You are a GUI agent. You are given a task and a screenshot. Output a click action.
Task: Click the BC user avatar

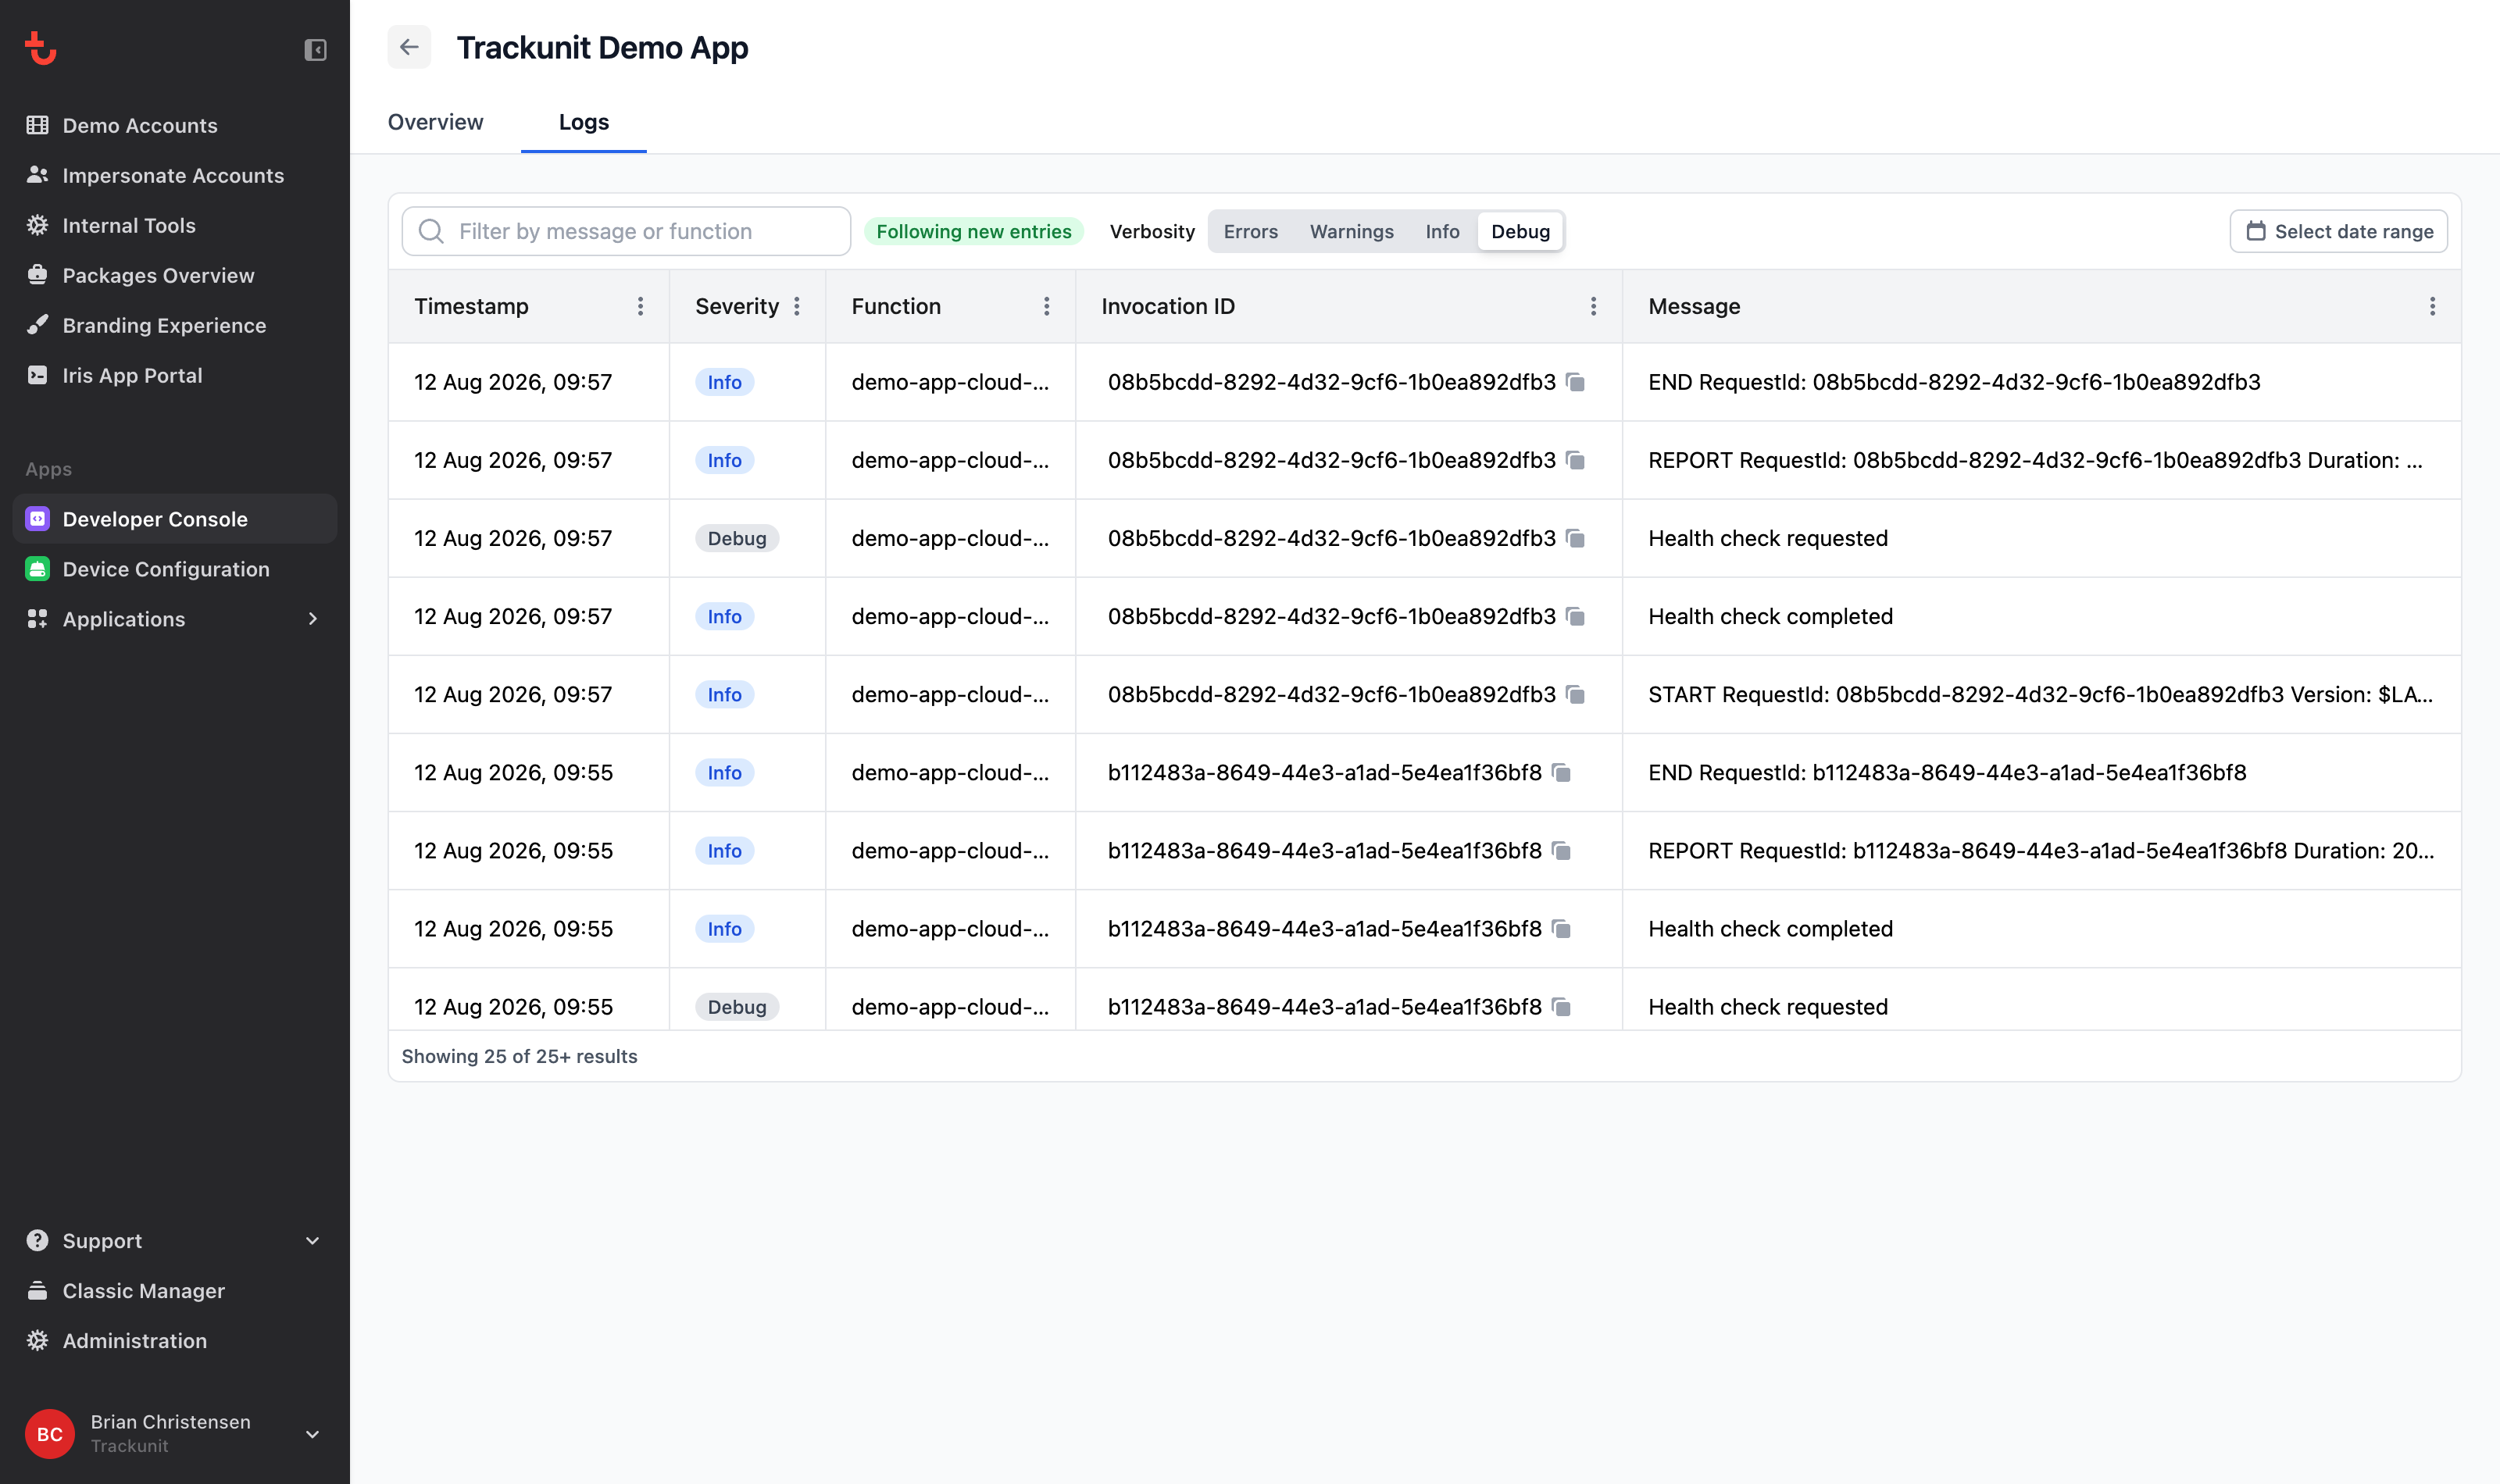50,1434
